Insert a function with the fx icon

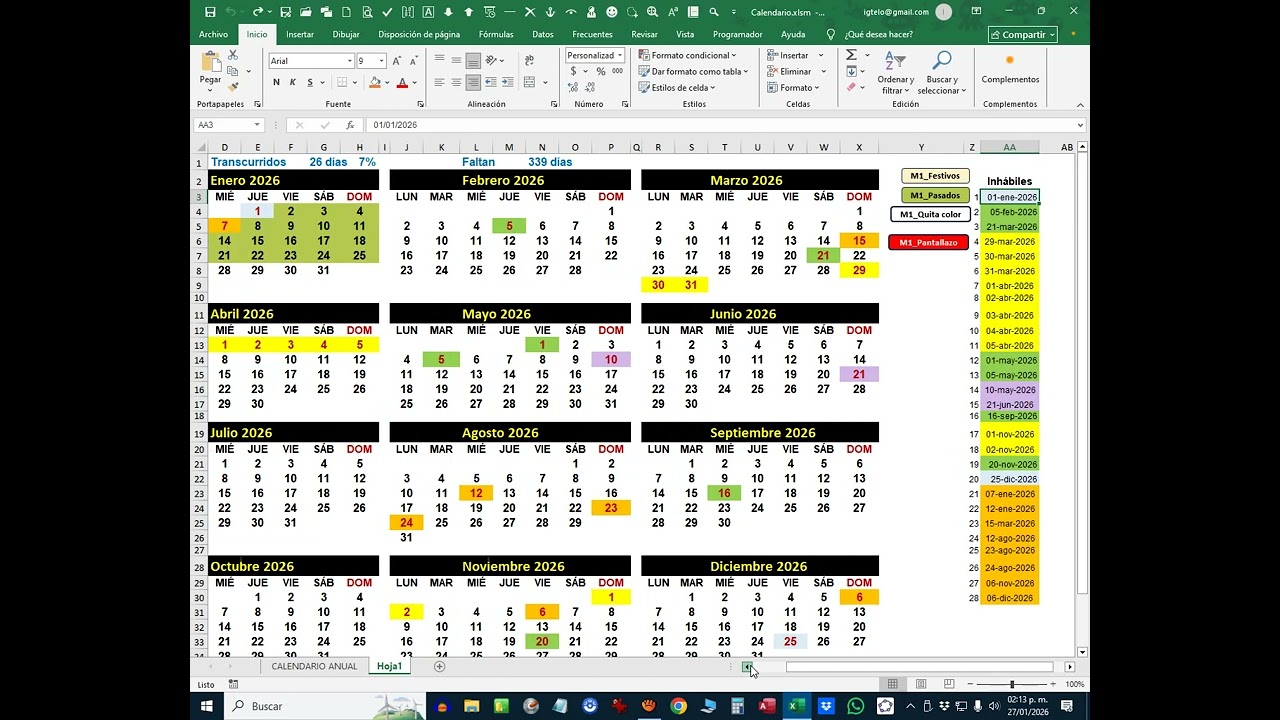point(350,125)
